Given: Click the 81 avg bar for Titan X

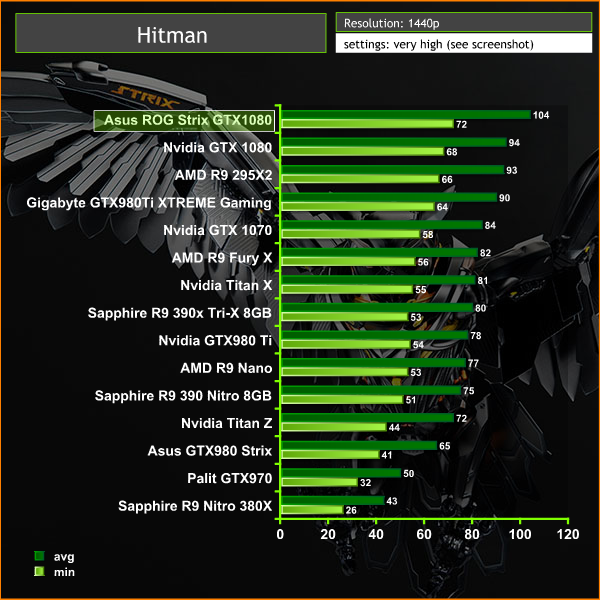Looking at the screenshot, I should coord(378,280).
